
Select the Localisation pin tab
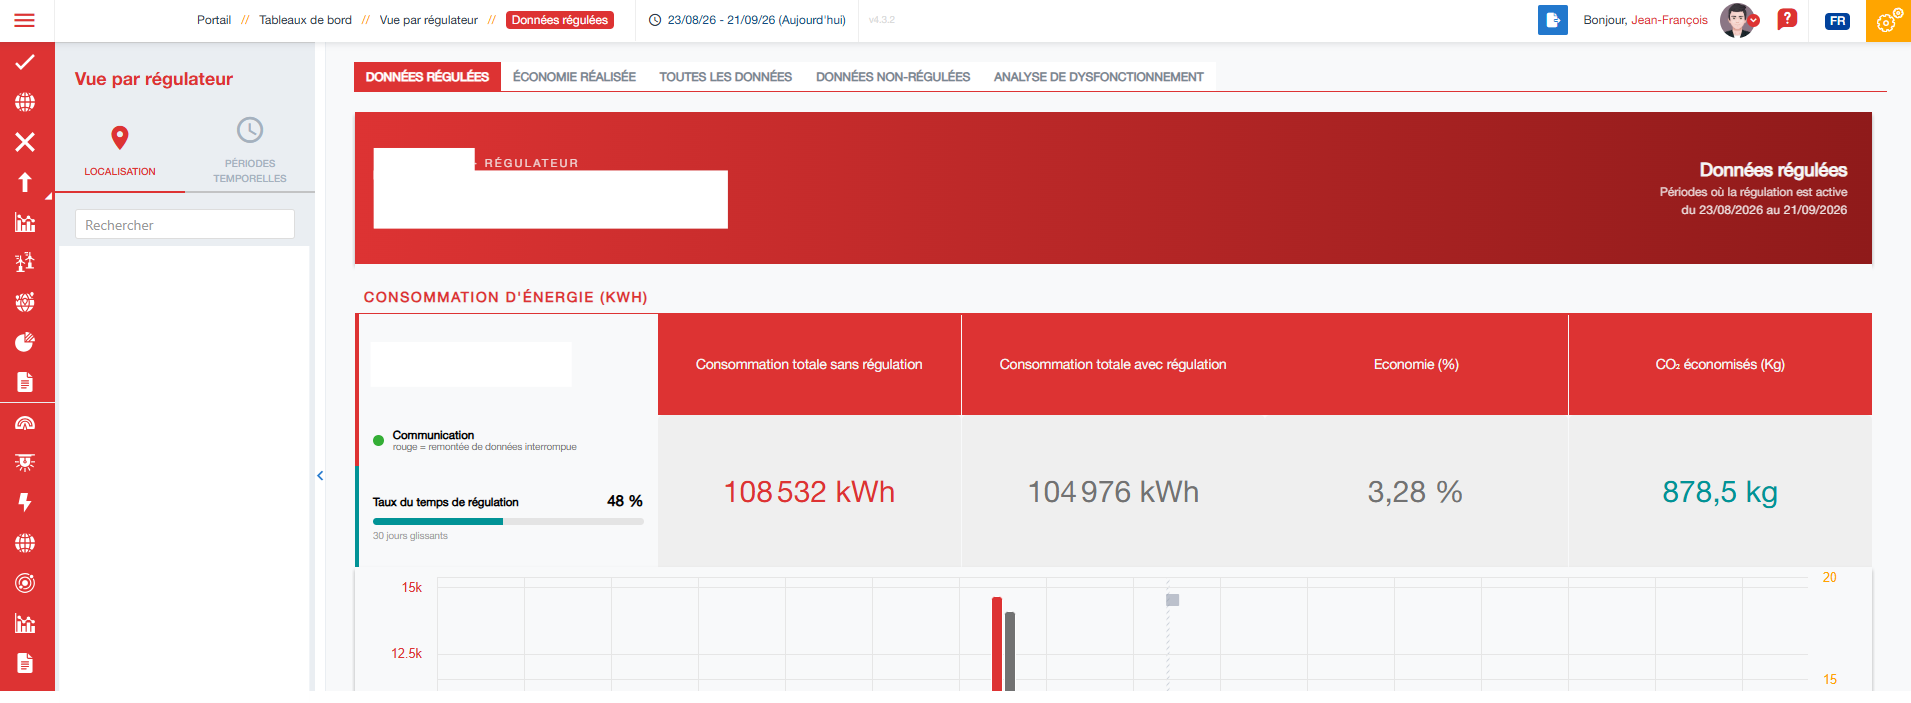coord(120,151)
